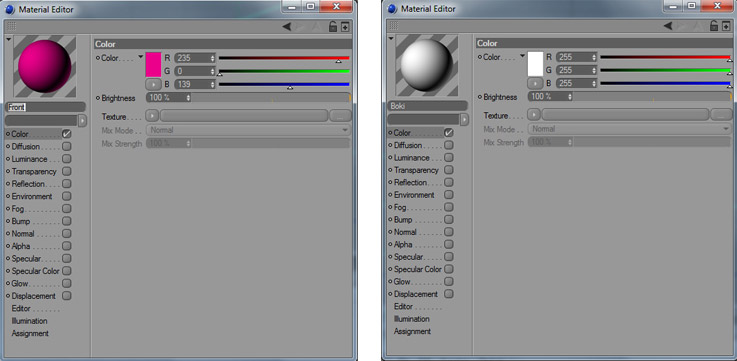The image size is (737, 361).
Task: Expand Color dropdown triangle in Boki editor
Action: [x=522, y=56]
